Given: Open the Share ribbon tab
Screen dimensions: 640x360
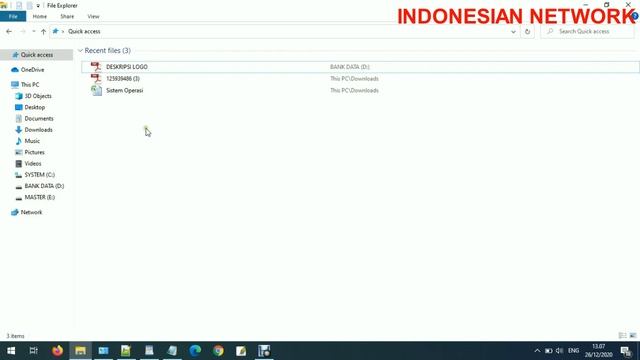Looking at the screenshot, I should click(x=67, y=16).
